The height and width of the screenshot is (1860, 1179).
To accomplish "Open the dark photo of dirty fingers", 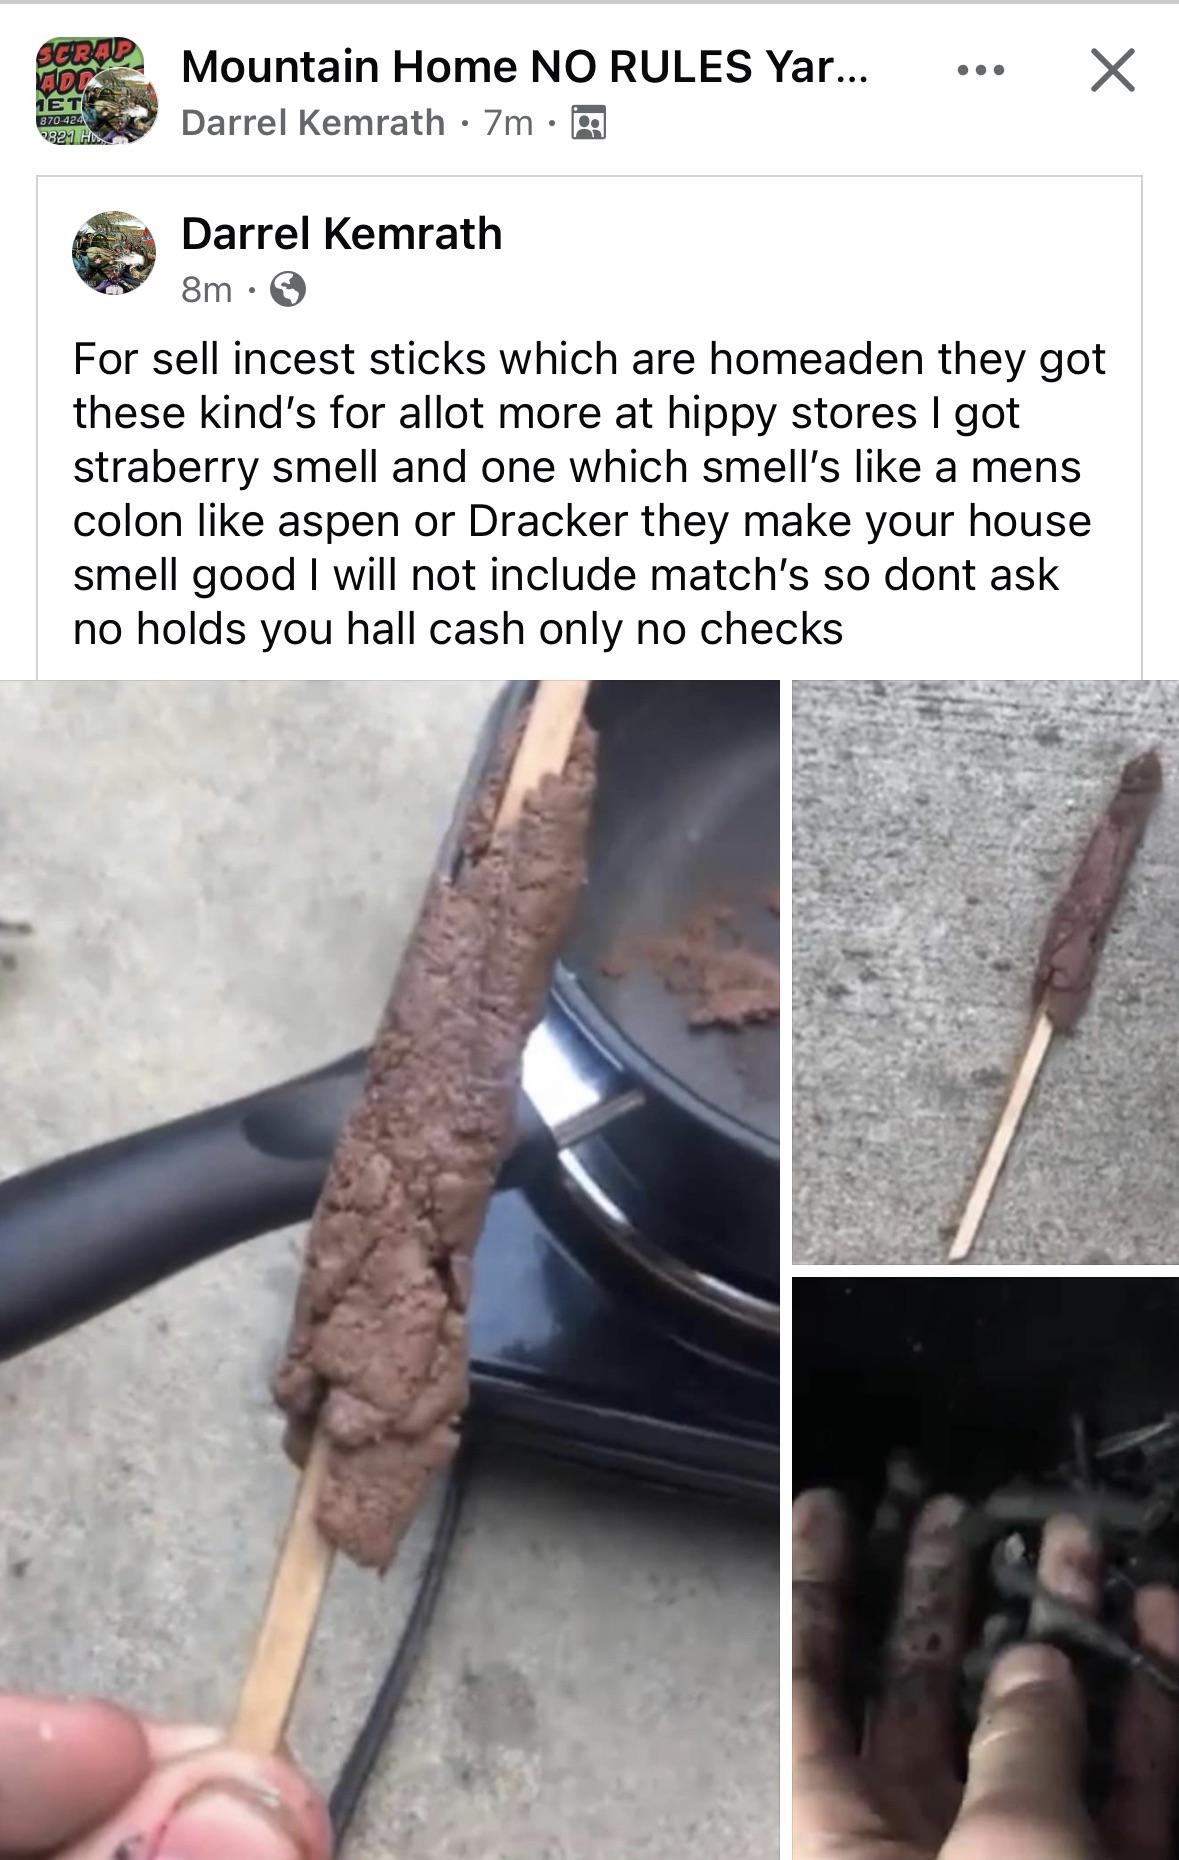I will pos(985,1568).
